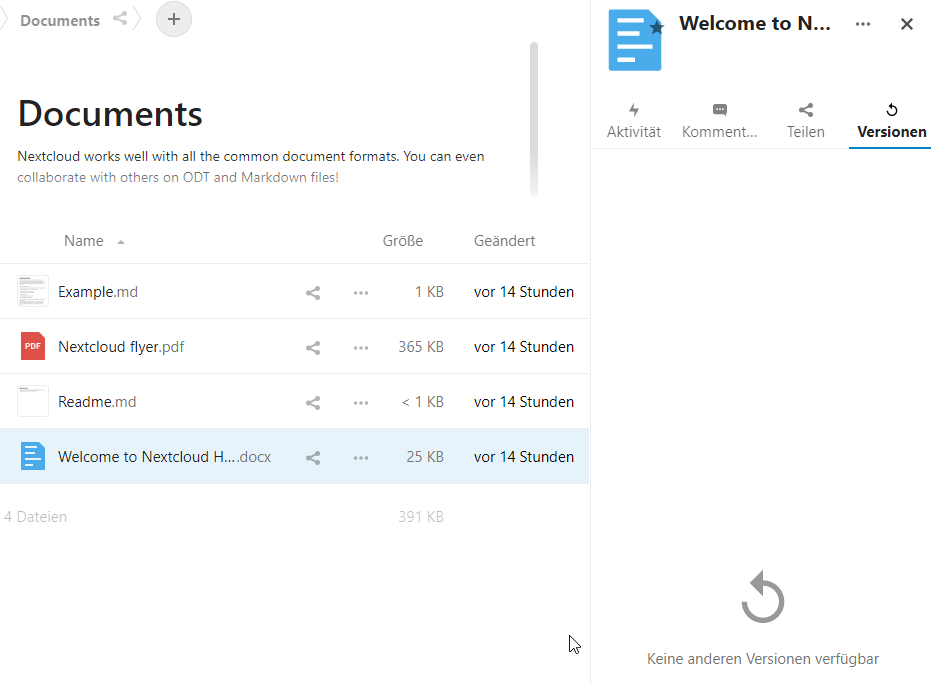Open the actions menu for the Welcome docx file

[x=361, y=458]
